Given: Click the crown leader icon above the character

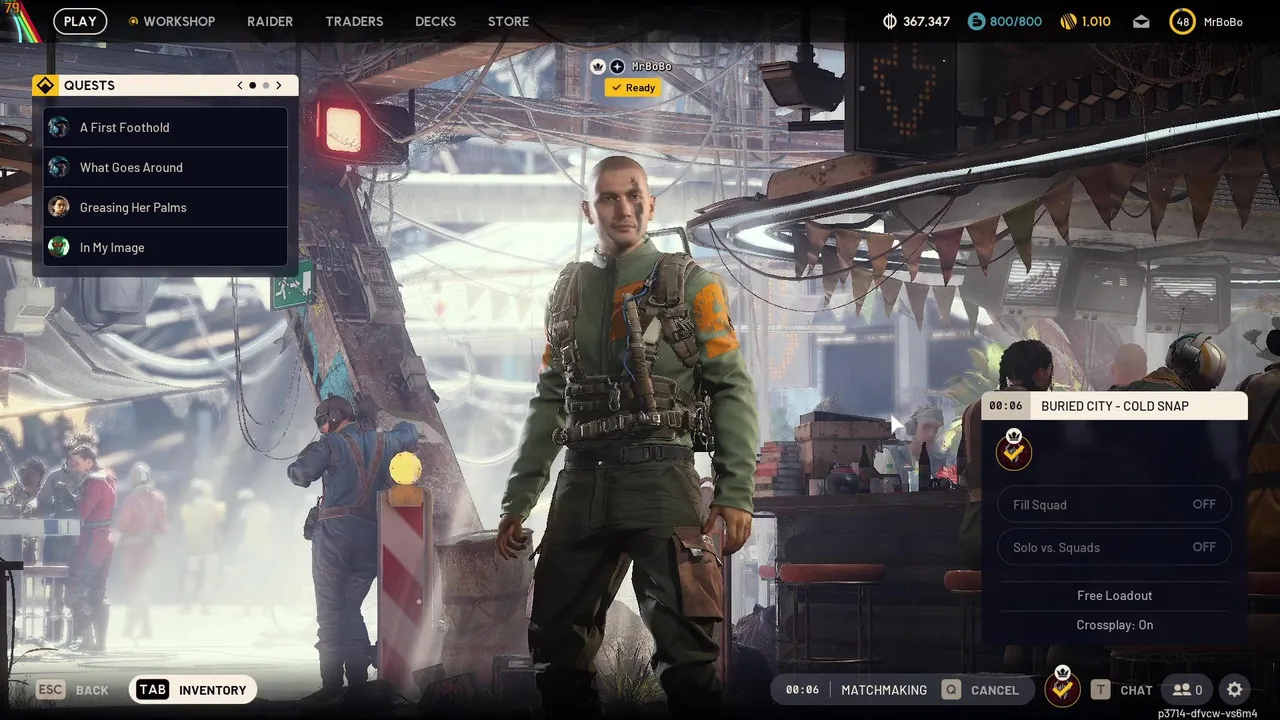Looking at the screenshot, I should pos(598,66).
